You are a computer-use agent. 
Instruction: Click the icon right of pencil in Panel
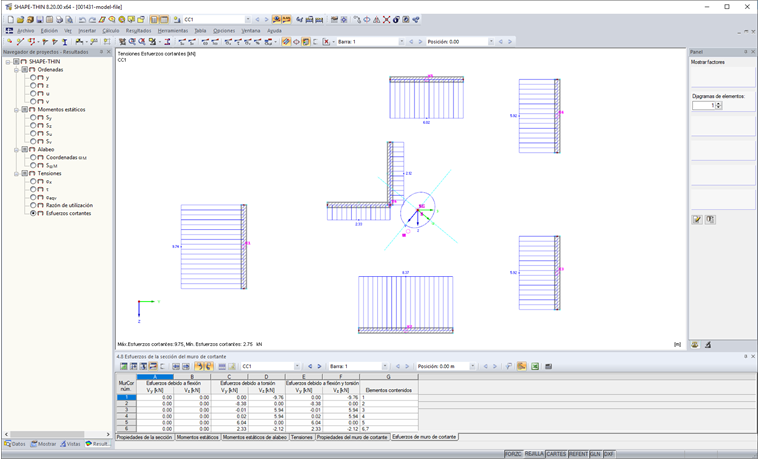point(710,220)
